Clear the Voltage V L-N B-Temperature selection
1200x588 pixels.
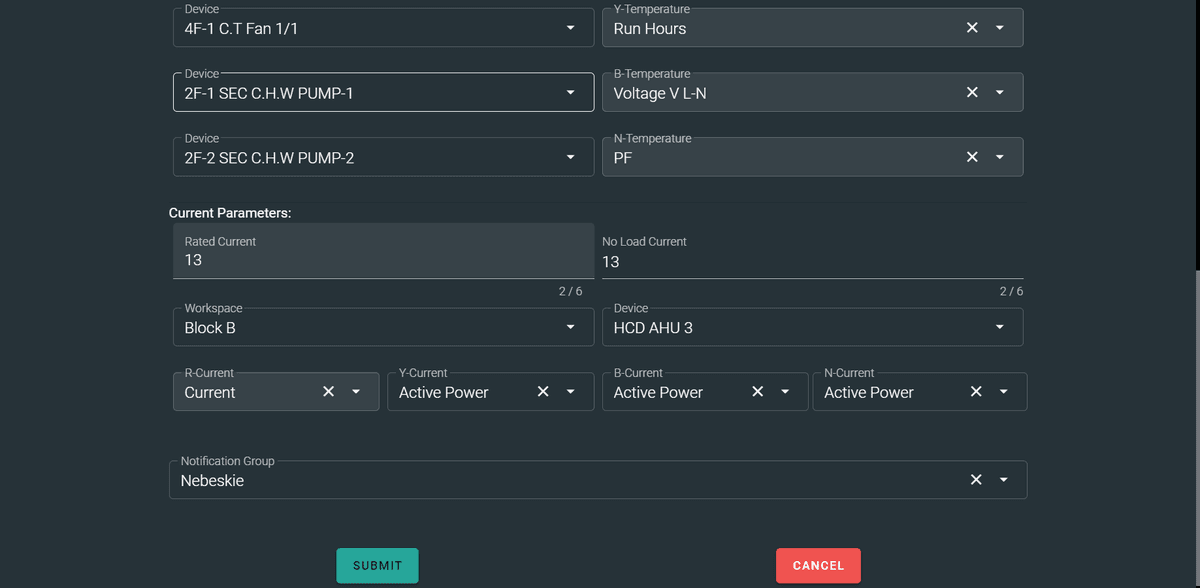(971, 91)
